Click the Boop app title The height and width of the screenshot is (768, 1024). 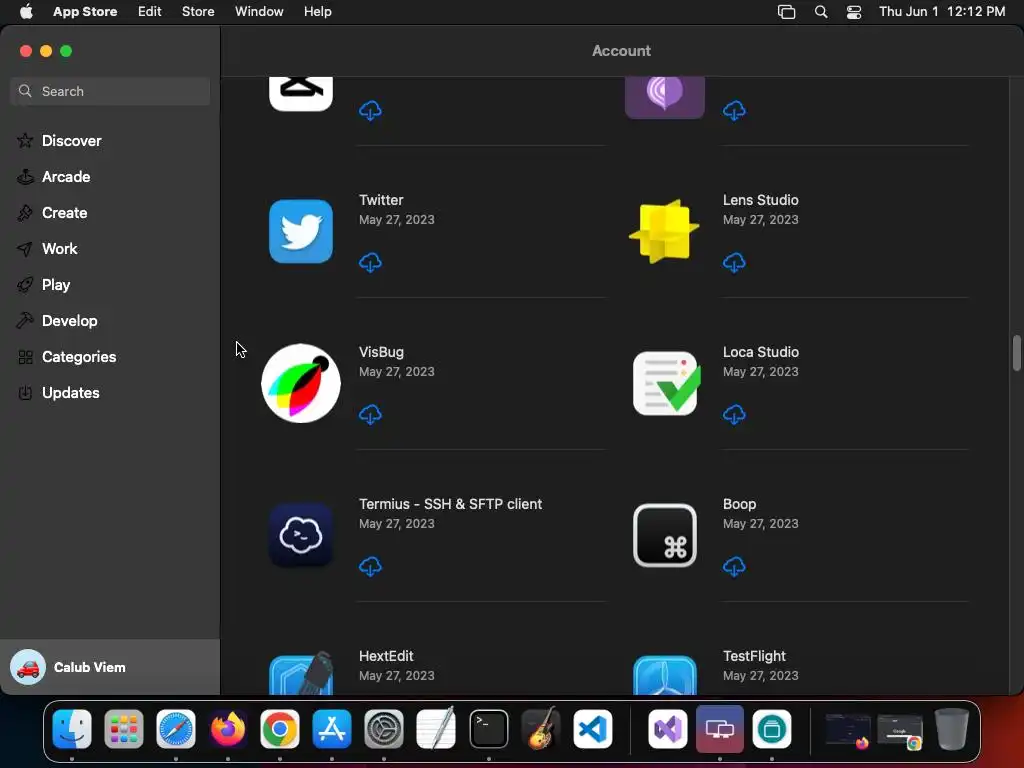coord(739,504)
